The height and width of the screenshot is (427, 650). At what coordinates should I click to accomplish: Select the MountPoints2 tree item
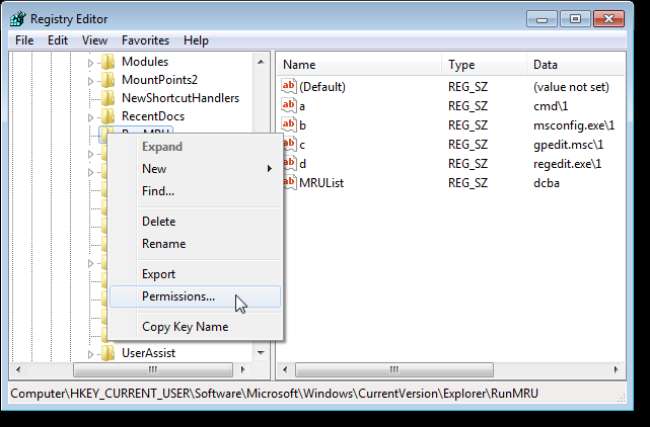[x=160, y=80]
